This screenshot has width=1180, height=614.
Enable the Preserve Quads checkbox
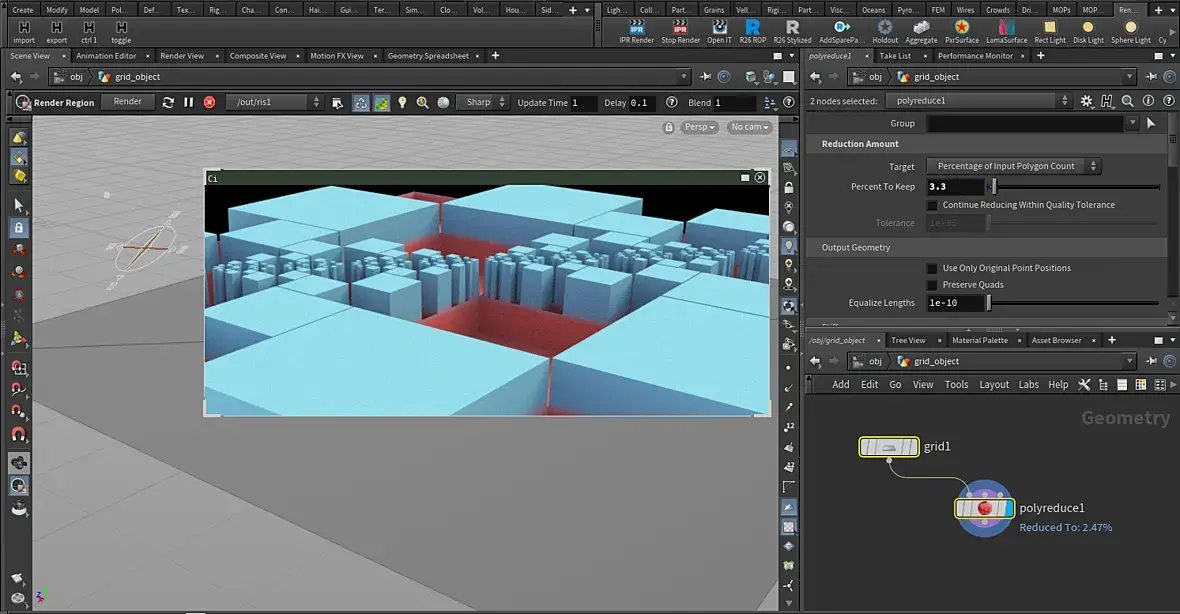pyautogui.click(x=933, y=285)
